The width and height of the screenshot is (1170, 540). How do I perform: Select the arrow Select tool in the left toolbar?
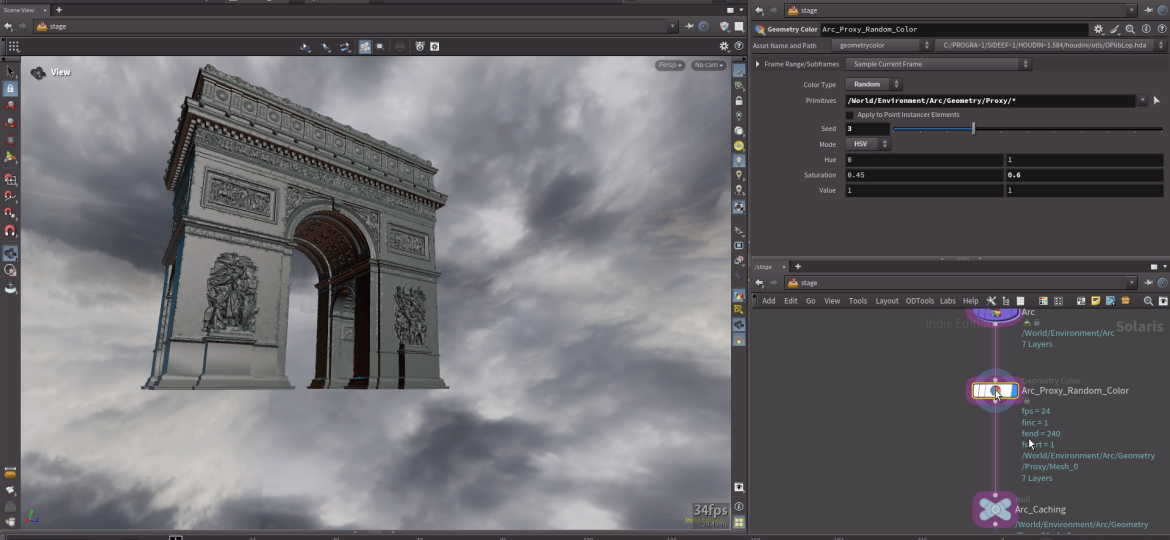pos(11,72)
